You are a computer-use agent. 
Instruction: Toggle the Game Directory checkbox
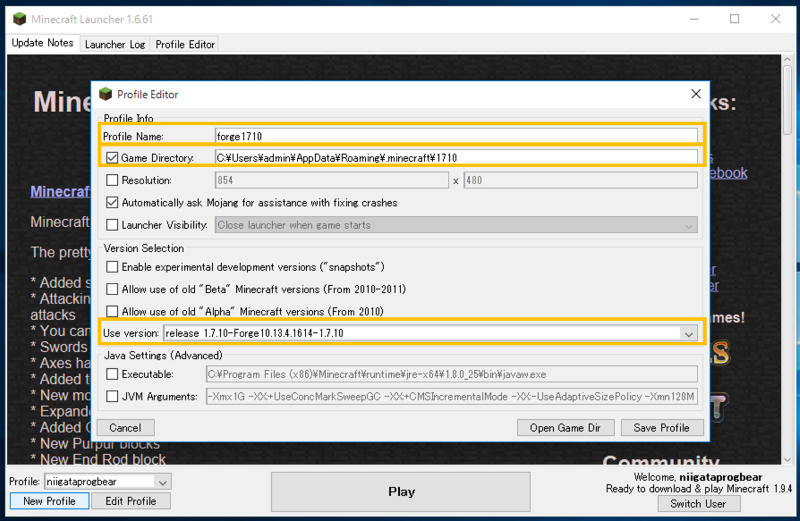(112, 158)
